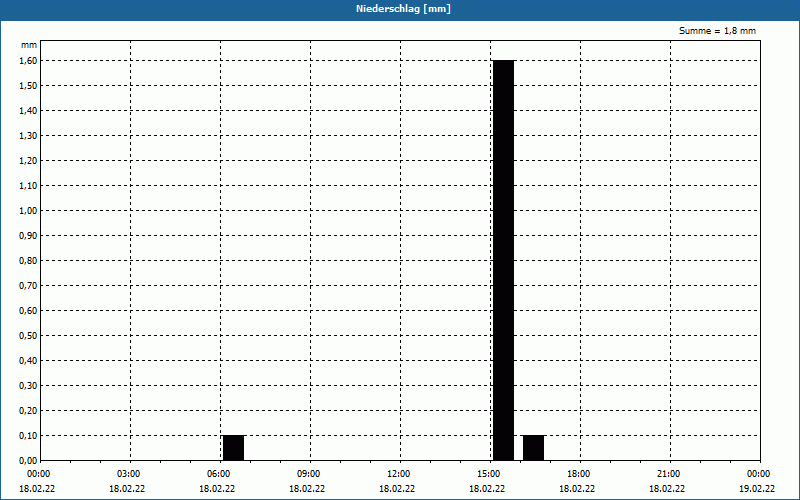
Task: Click the 18:00 time axis label
Action: pyautogui.click(x=579, y=474)
